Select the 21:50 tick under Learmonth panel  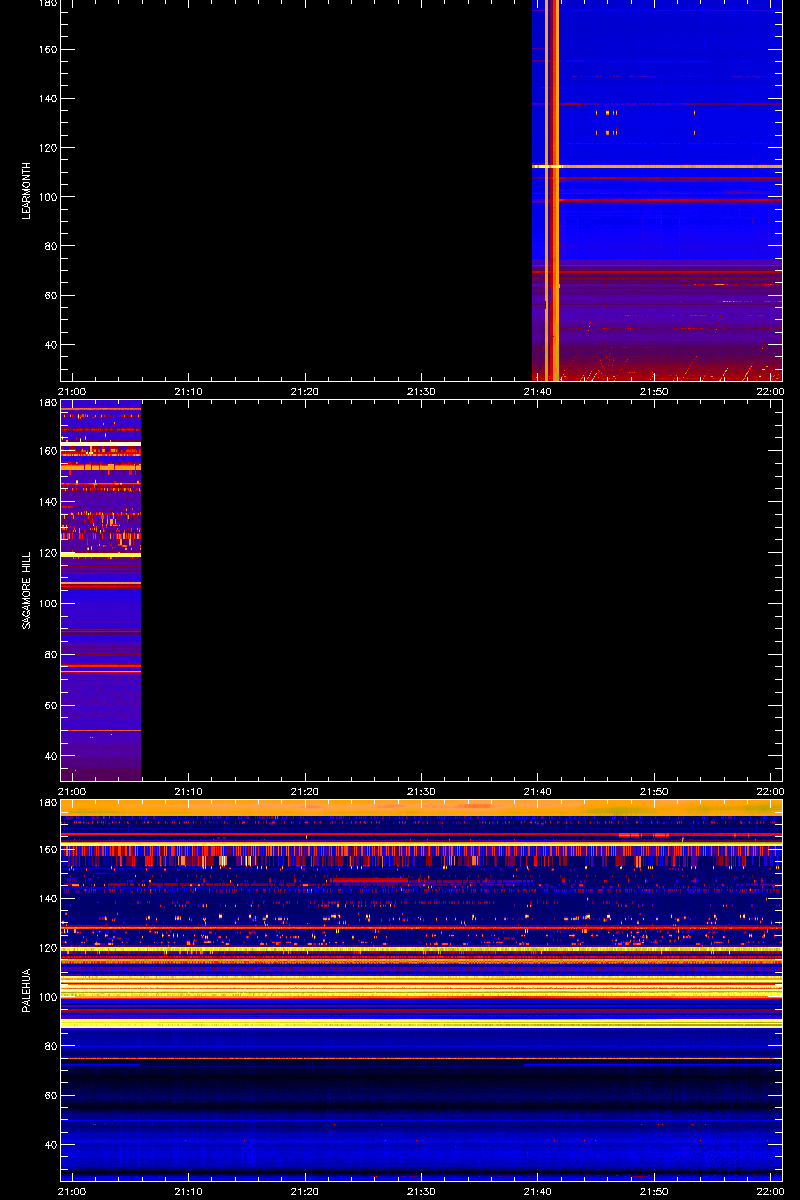(654, 391)
